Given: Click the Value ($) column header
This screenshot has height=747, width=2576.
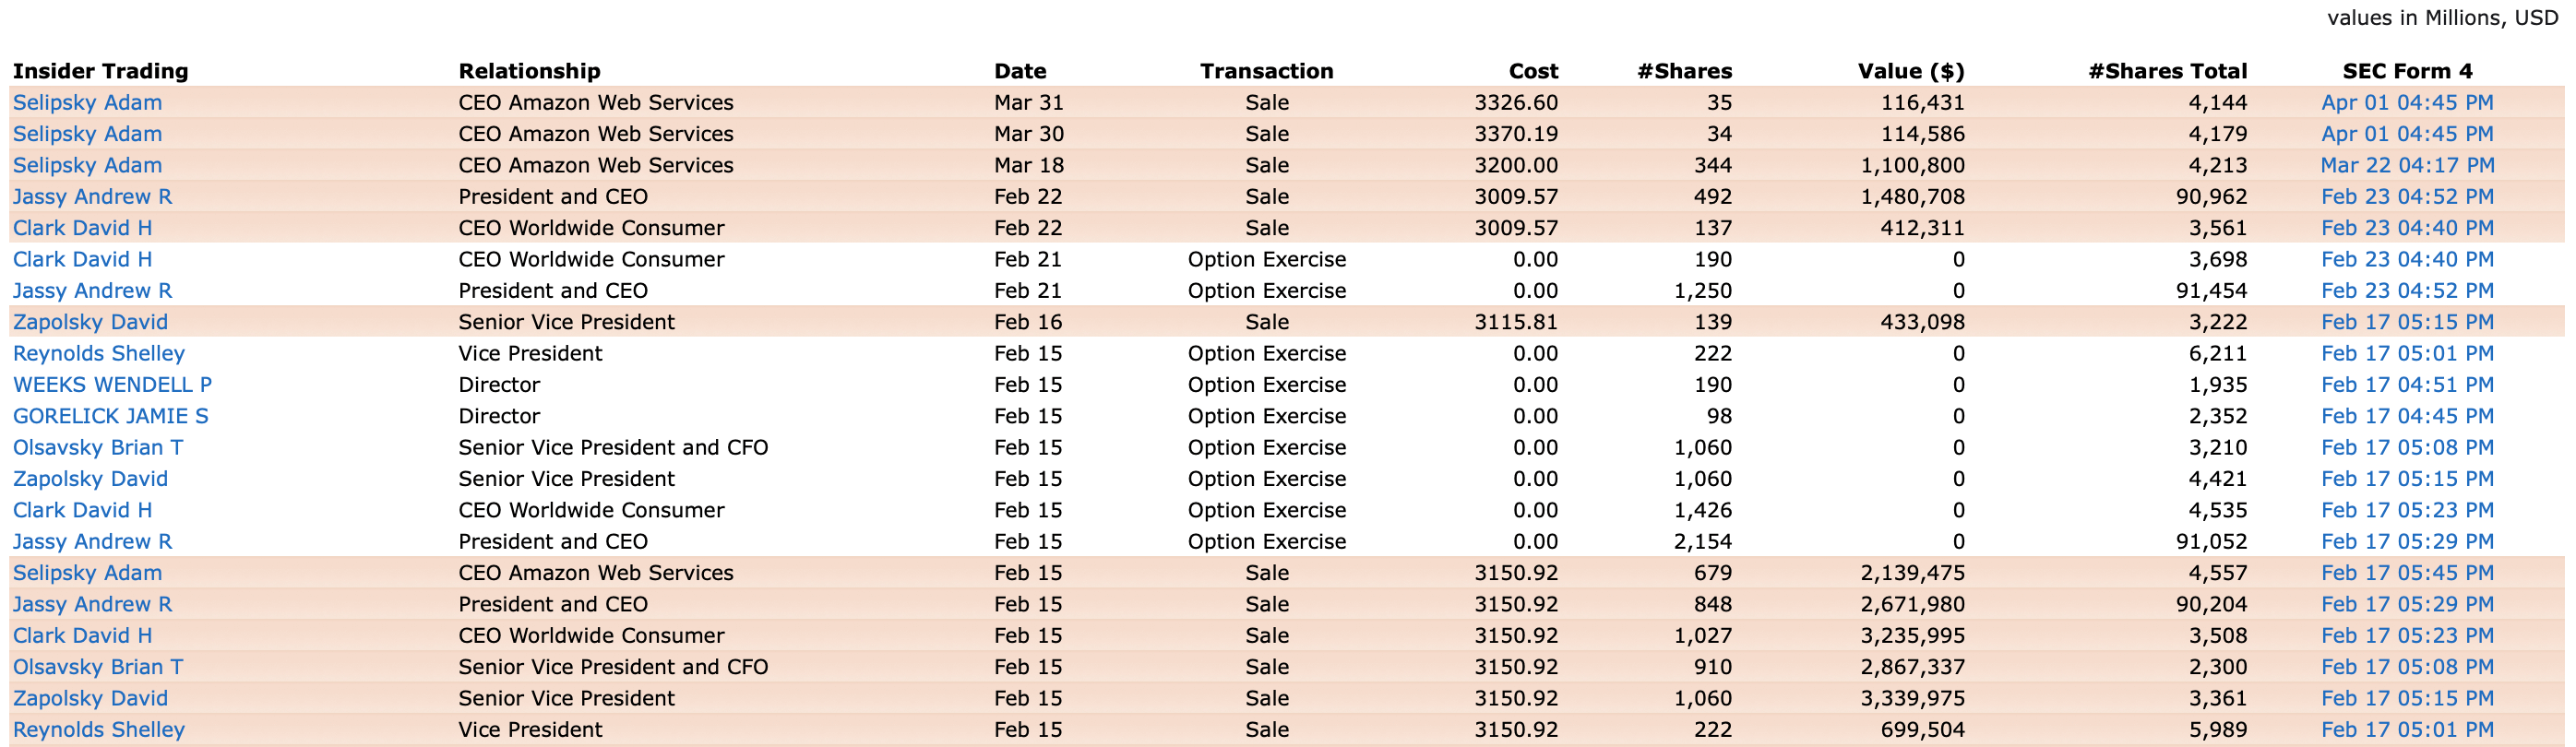Looking at the screenshot, I should click(1910, 71).
